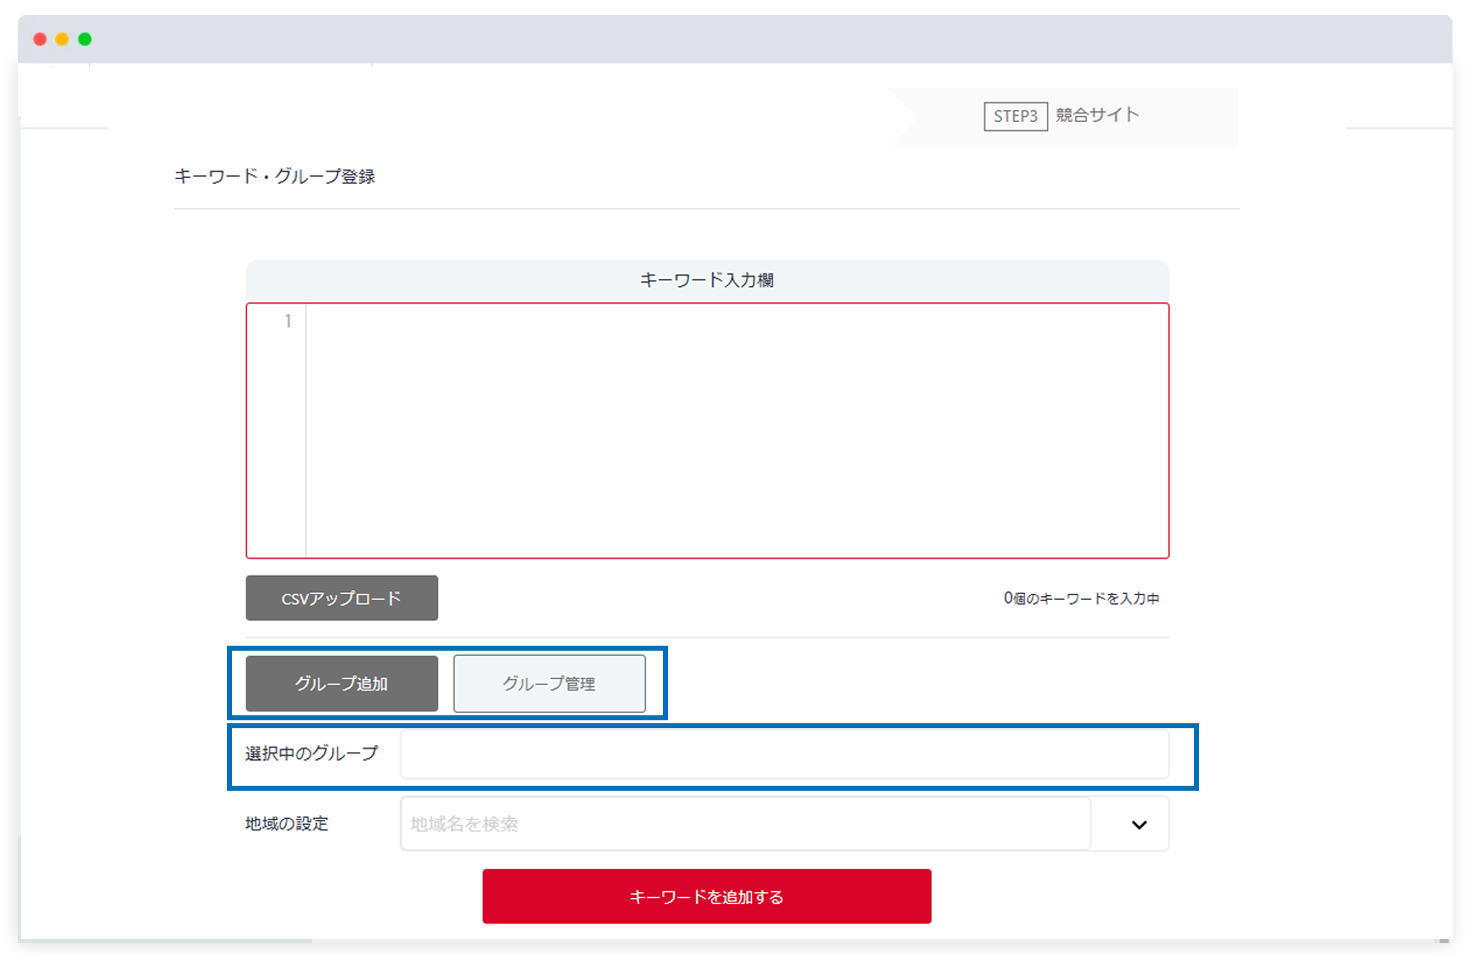The width and height of the screenshot is (1470, 960).
Task: Click line number 1 in input gutter
Action: 286,320
